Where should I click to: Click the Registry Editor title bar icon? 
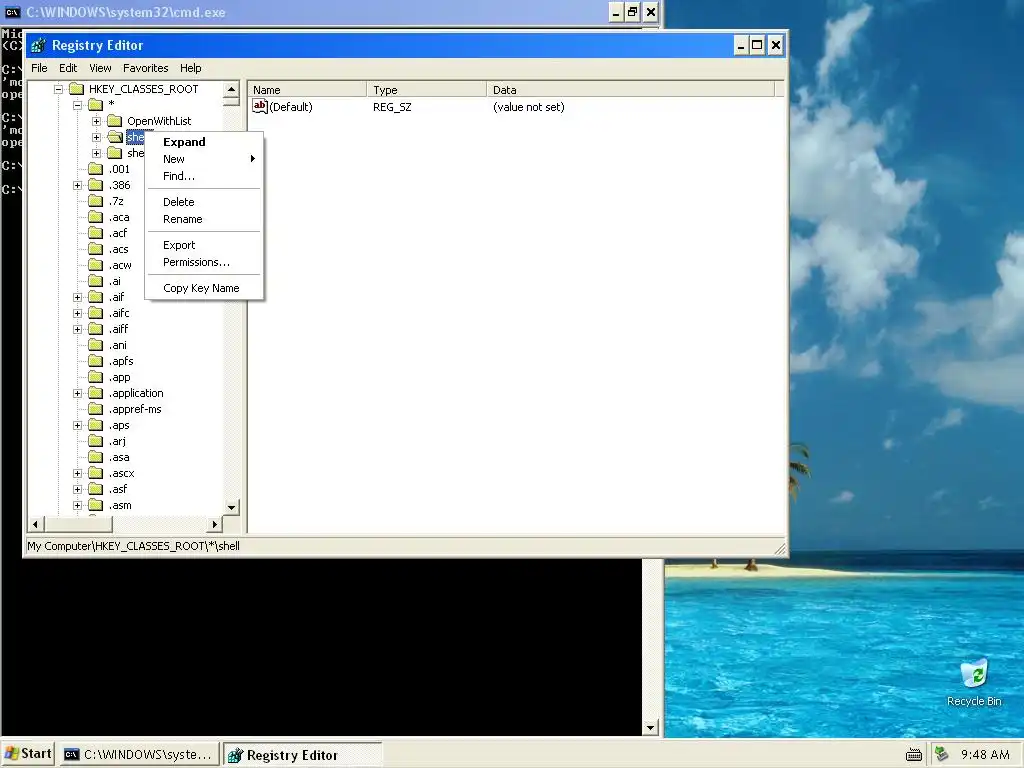click(x=38, y=45)
